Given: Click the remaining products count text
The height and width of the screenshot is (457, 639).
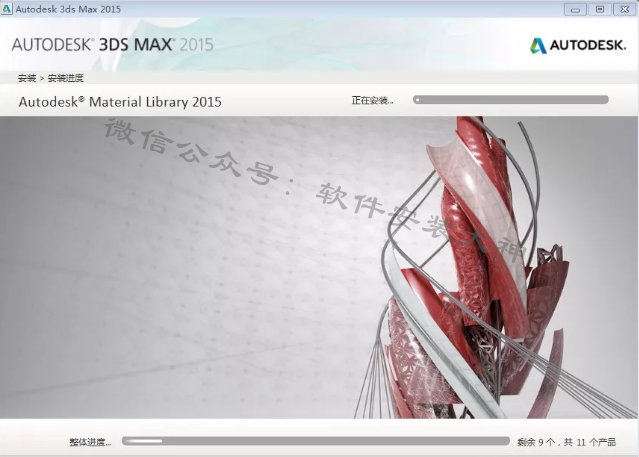Looking at the screenshot, I should [566, 442].
